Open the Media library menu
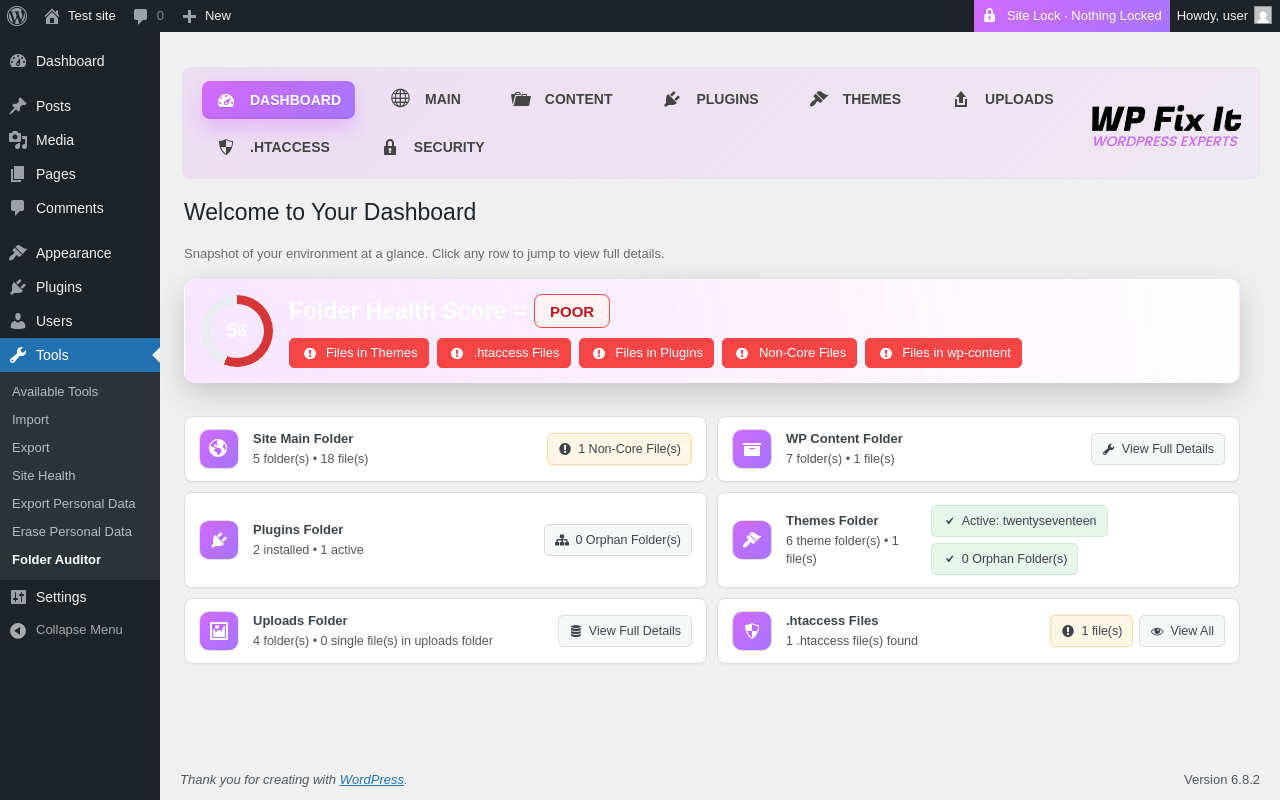1280x800 pixels. pyautogui.click(x=80, y=140)
